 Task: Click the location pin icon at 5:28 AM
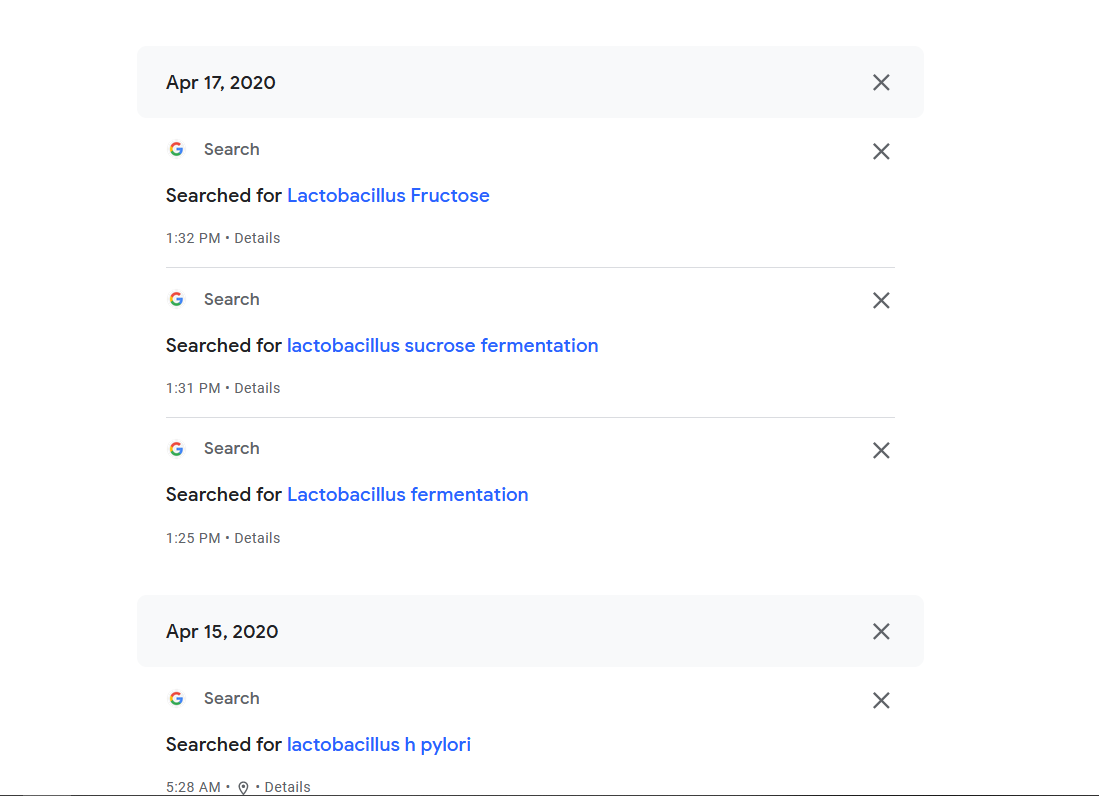243,788
